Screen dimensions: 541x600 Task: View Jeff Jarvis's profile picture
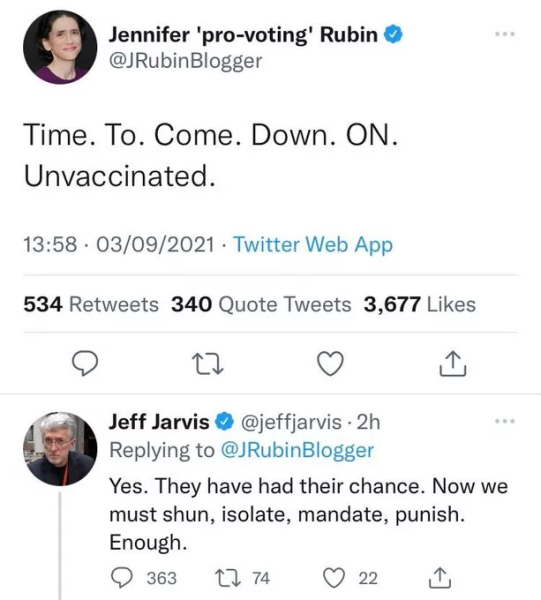60,448
